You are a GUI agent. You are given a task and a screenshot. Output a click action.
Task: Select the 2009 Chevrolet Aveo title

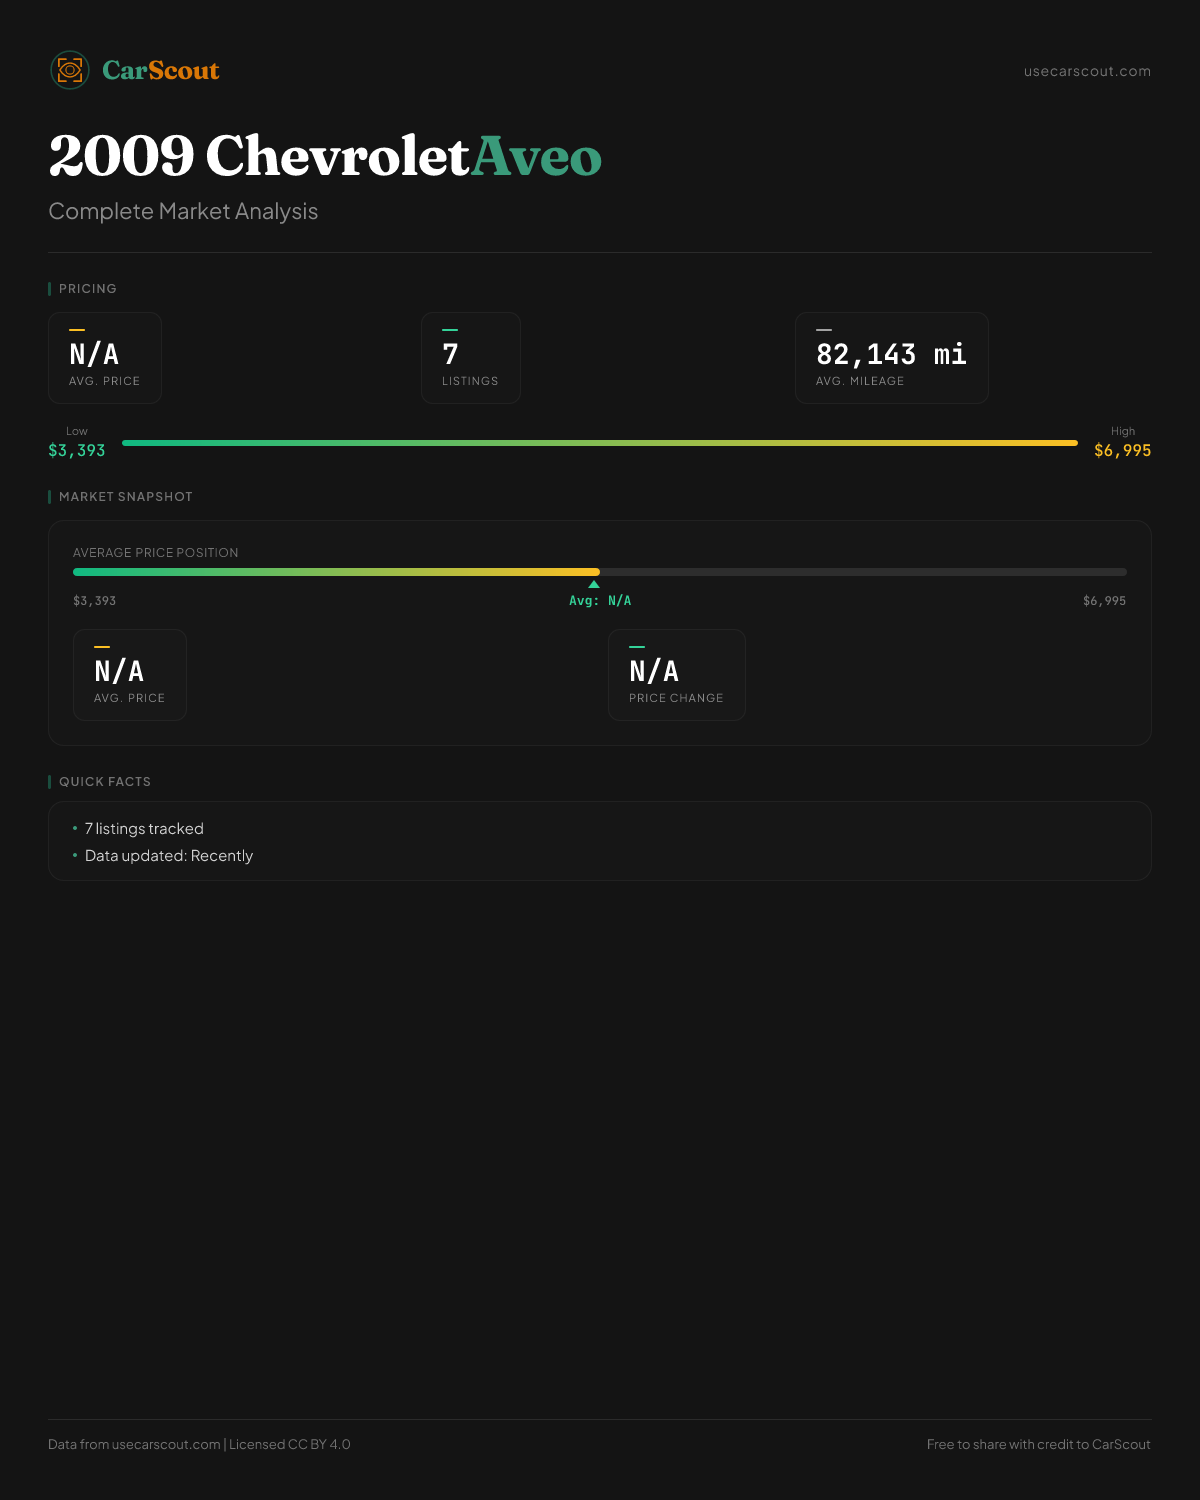click(x=325, y=156)
